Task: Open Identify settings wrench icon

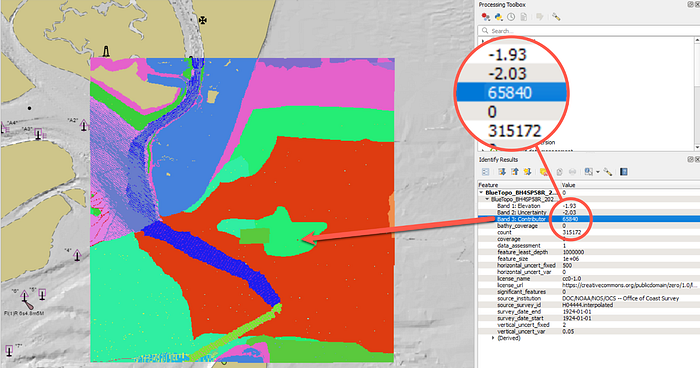Action: [608, 172]
